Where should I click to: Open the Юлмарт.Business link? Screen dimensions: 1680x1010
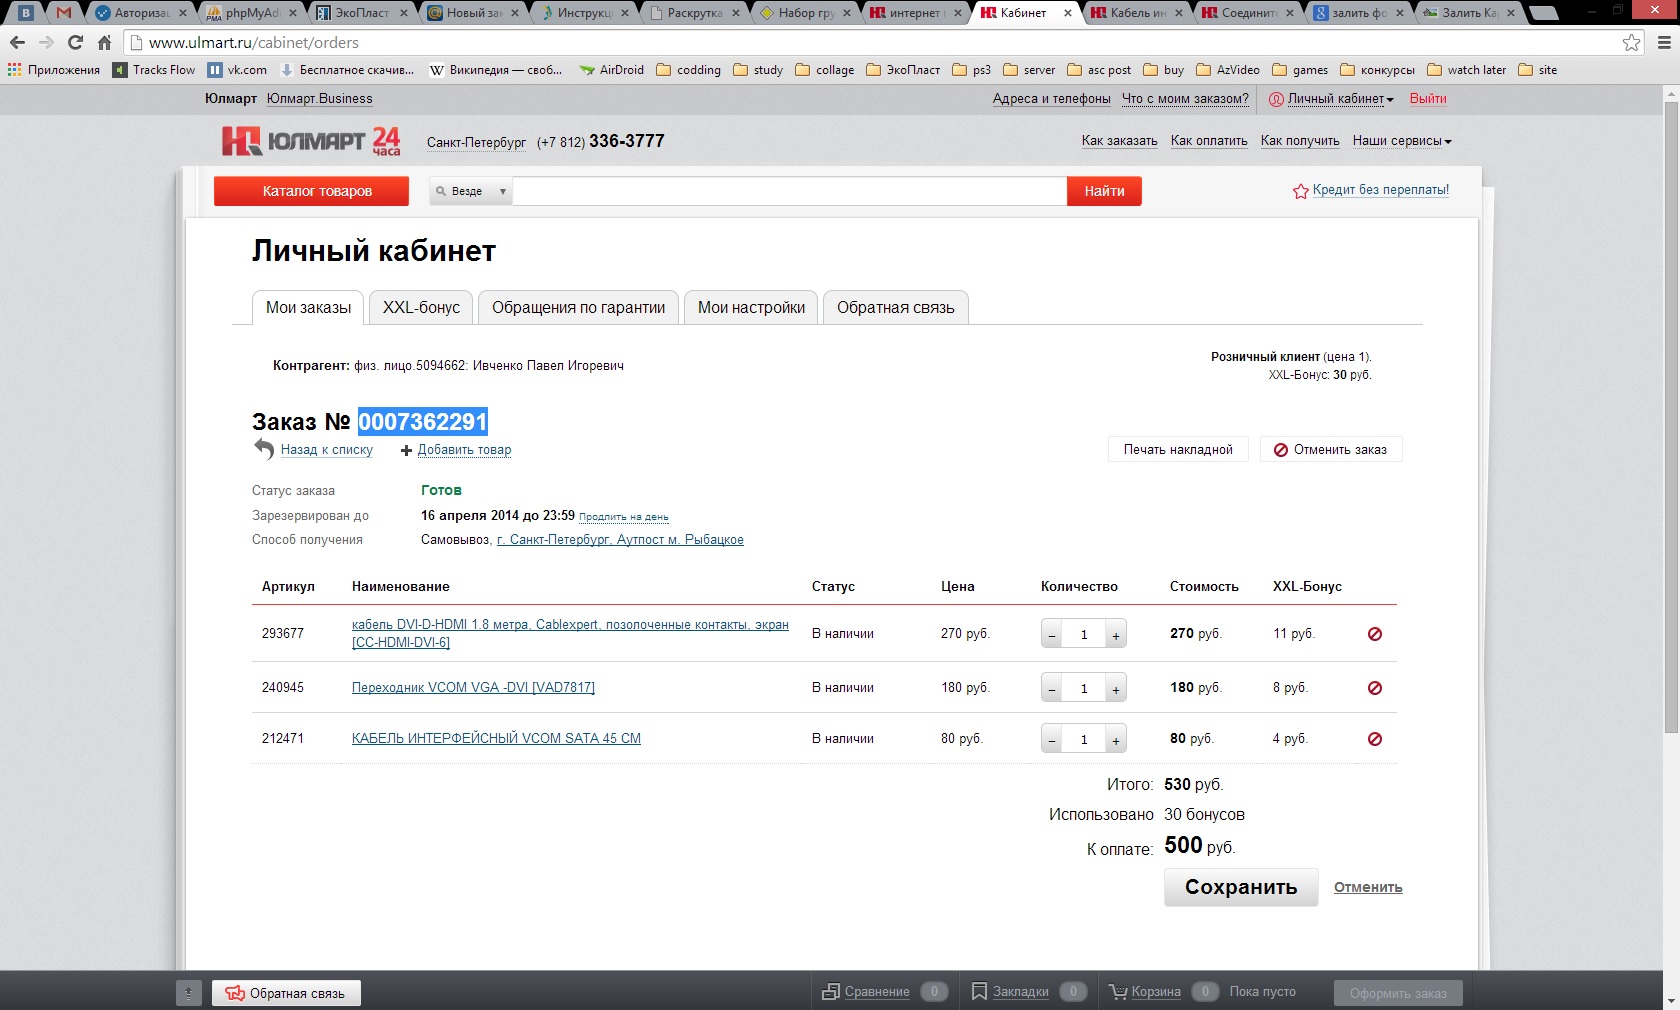tap(320, 99)
